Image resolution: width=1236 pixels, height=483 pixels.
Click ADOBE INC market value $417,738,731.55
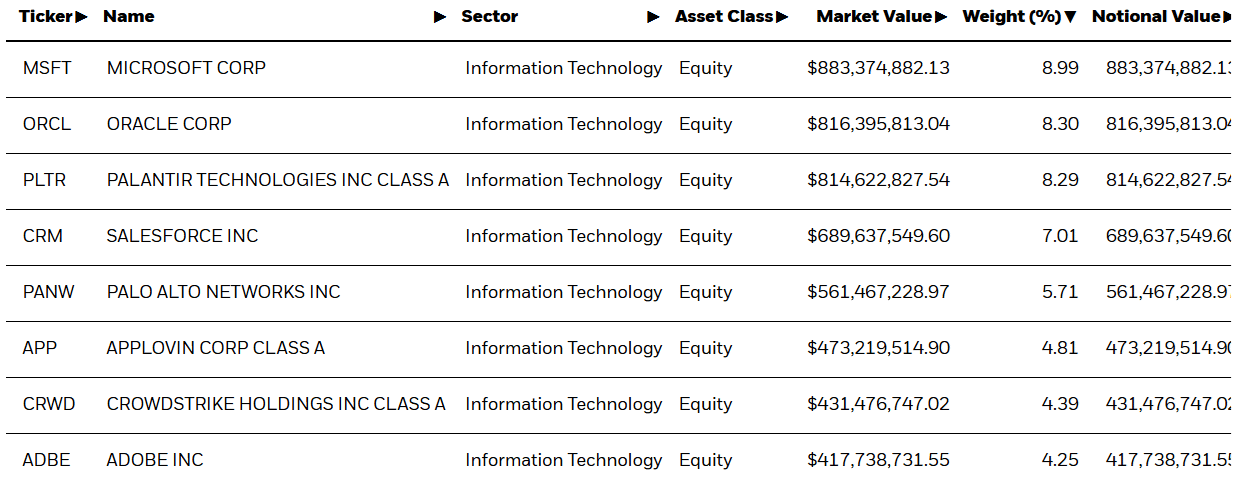[x=878, y=460]
